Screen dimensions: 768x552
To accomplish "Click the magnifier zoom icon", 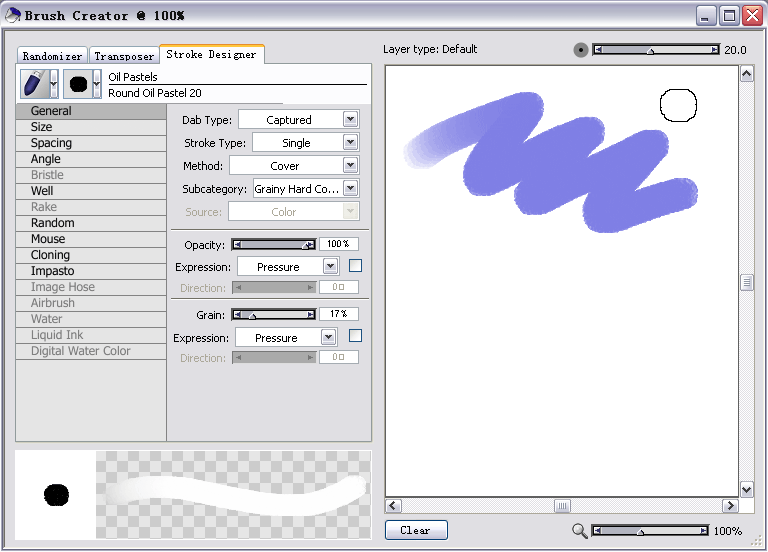I will pyautogui.click(x=580, y=531).
